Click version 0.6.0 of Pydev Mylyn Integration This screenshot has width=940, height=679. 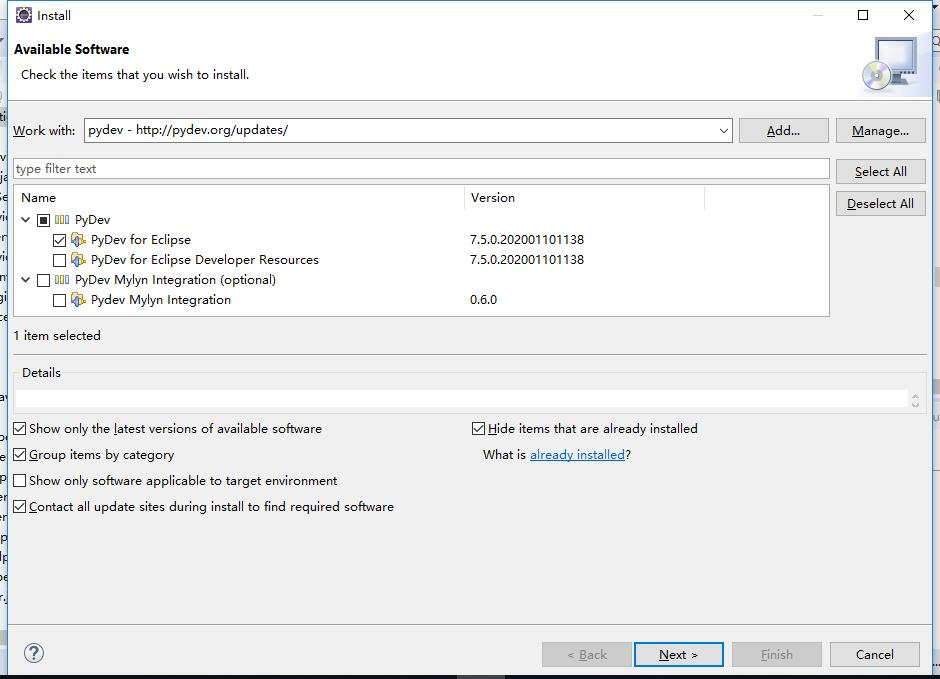pyautogui.click(x=484, y=300)
